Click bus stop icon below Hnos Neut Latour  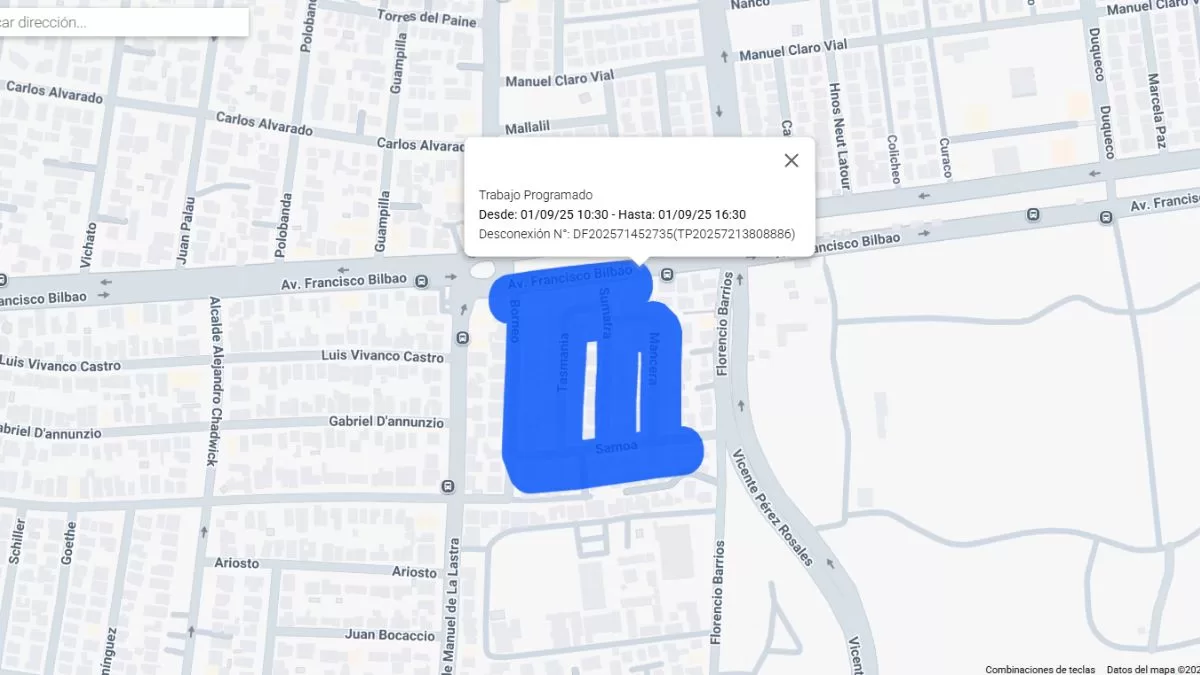point(1033,214)
